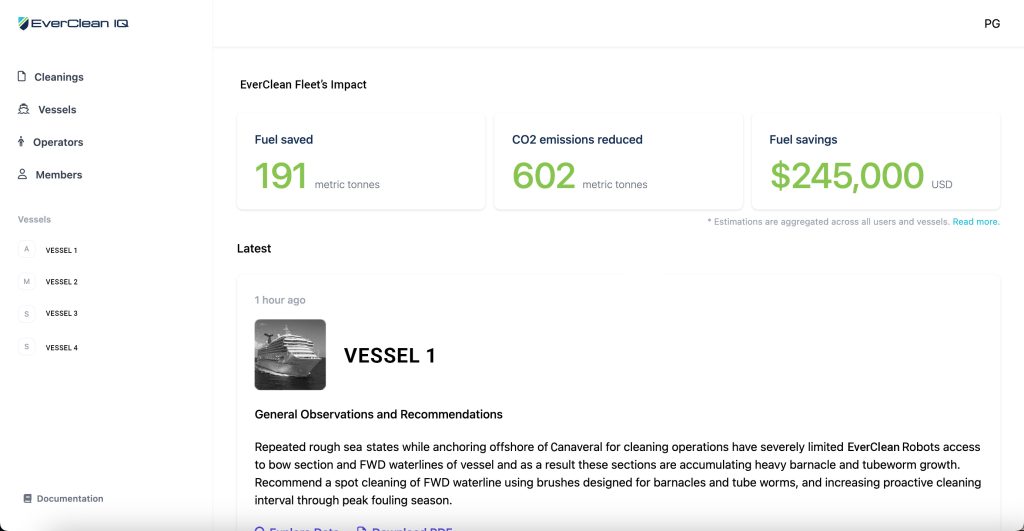
Task: Click the Fuel saved 191 tonnes card
Action: (361, 162)
